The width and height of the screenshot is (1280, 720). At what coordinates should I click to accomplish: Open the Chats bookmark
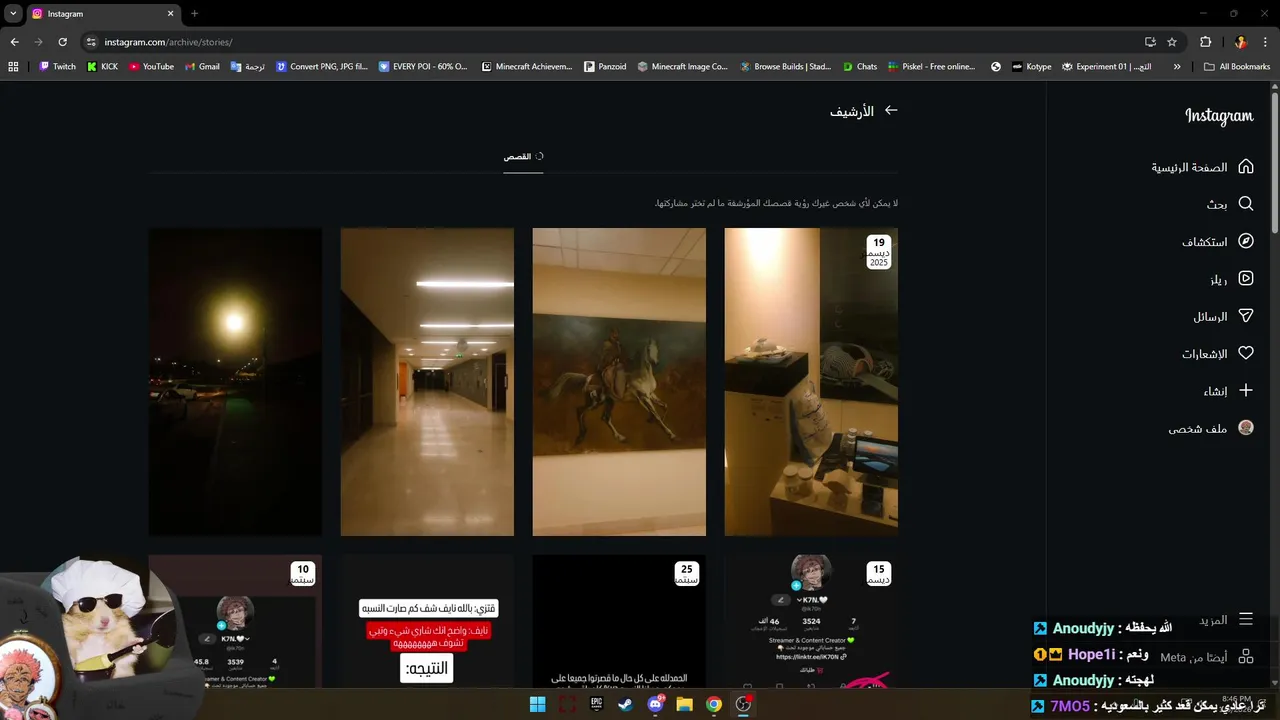(x=860, y=67)
